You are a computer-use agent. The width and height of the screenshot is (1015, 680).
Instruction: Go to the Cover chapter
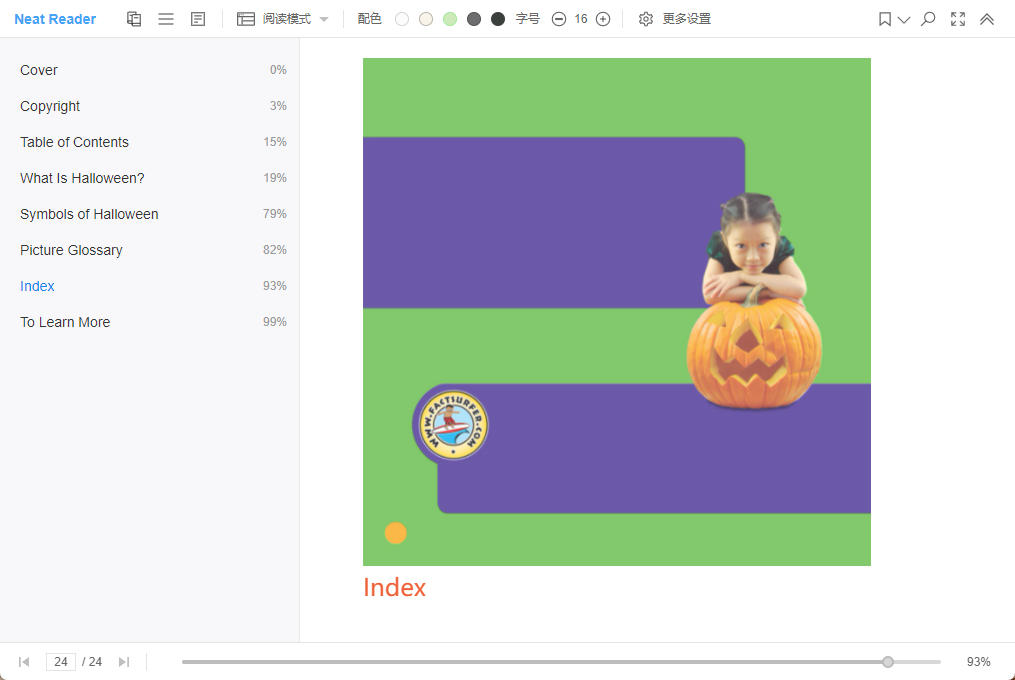click(x=38, y=70)
